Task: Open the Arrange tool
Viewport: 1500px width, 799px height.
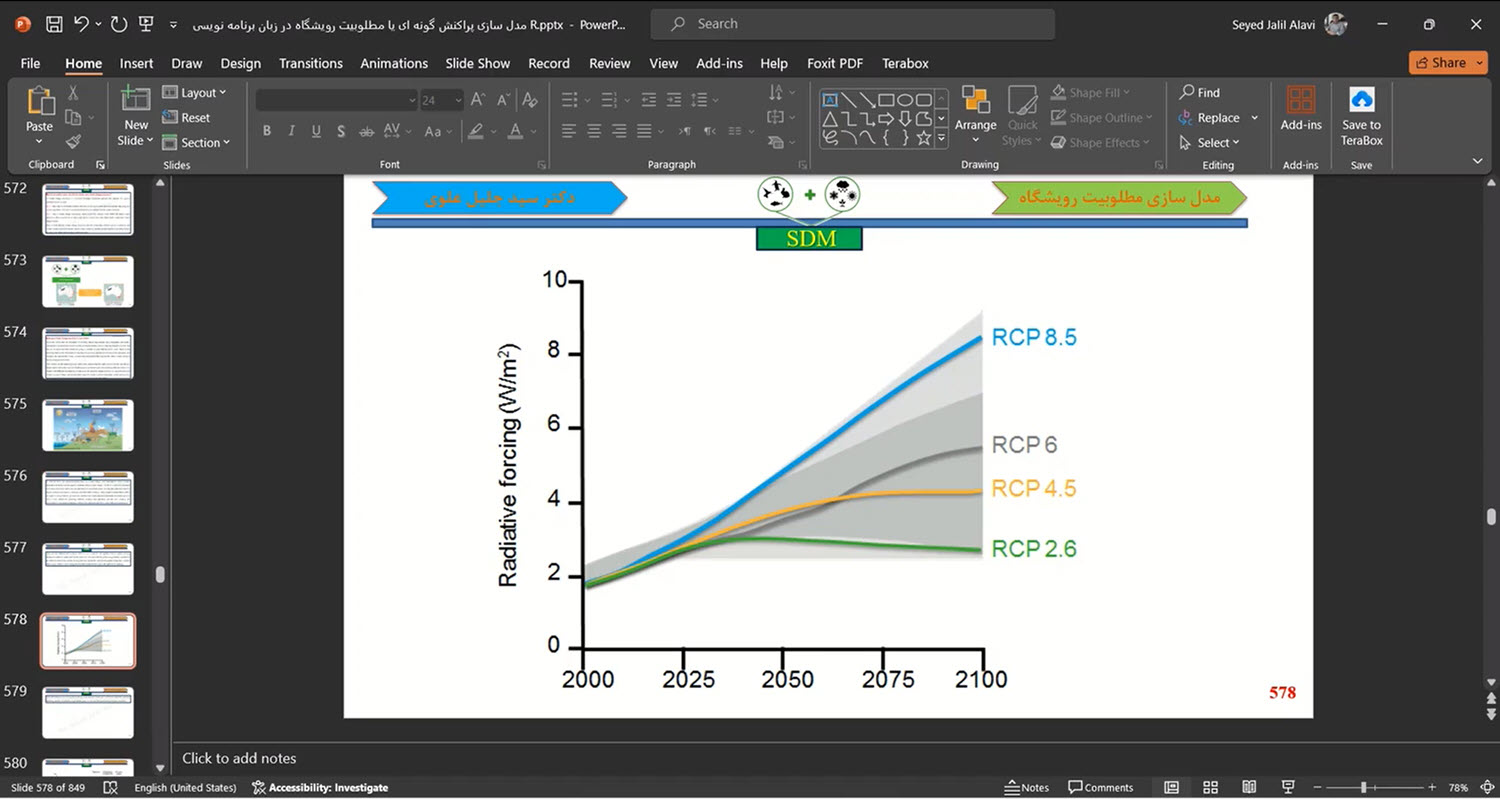Action: [x=975, y=109]
